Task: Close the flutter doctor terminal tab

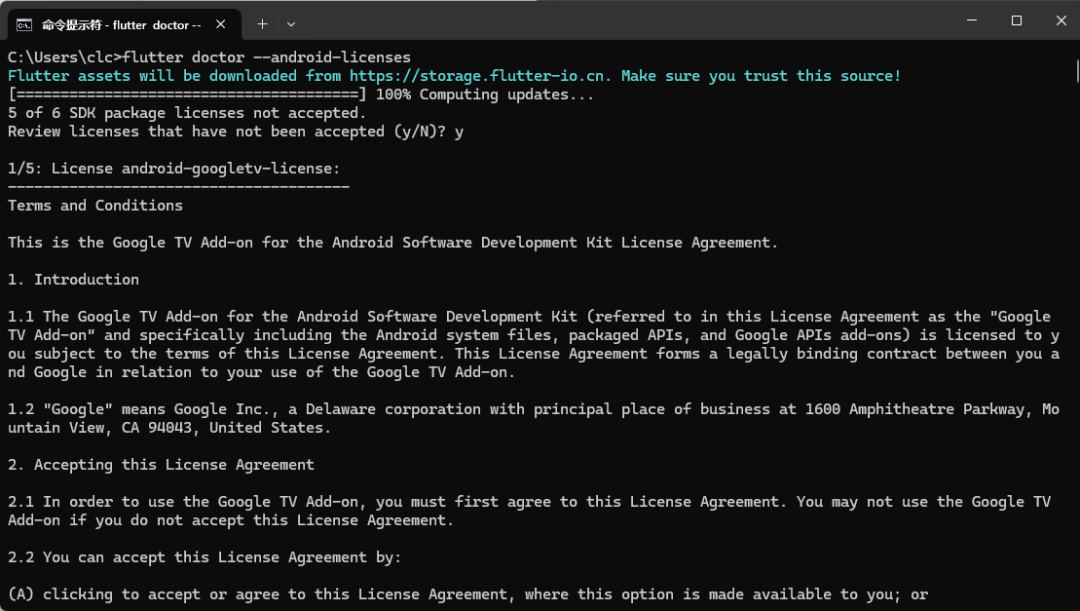Action: (221, 24)
